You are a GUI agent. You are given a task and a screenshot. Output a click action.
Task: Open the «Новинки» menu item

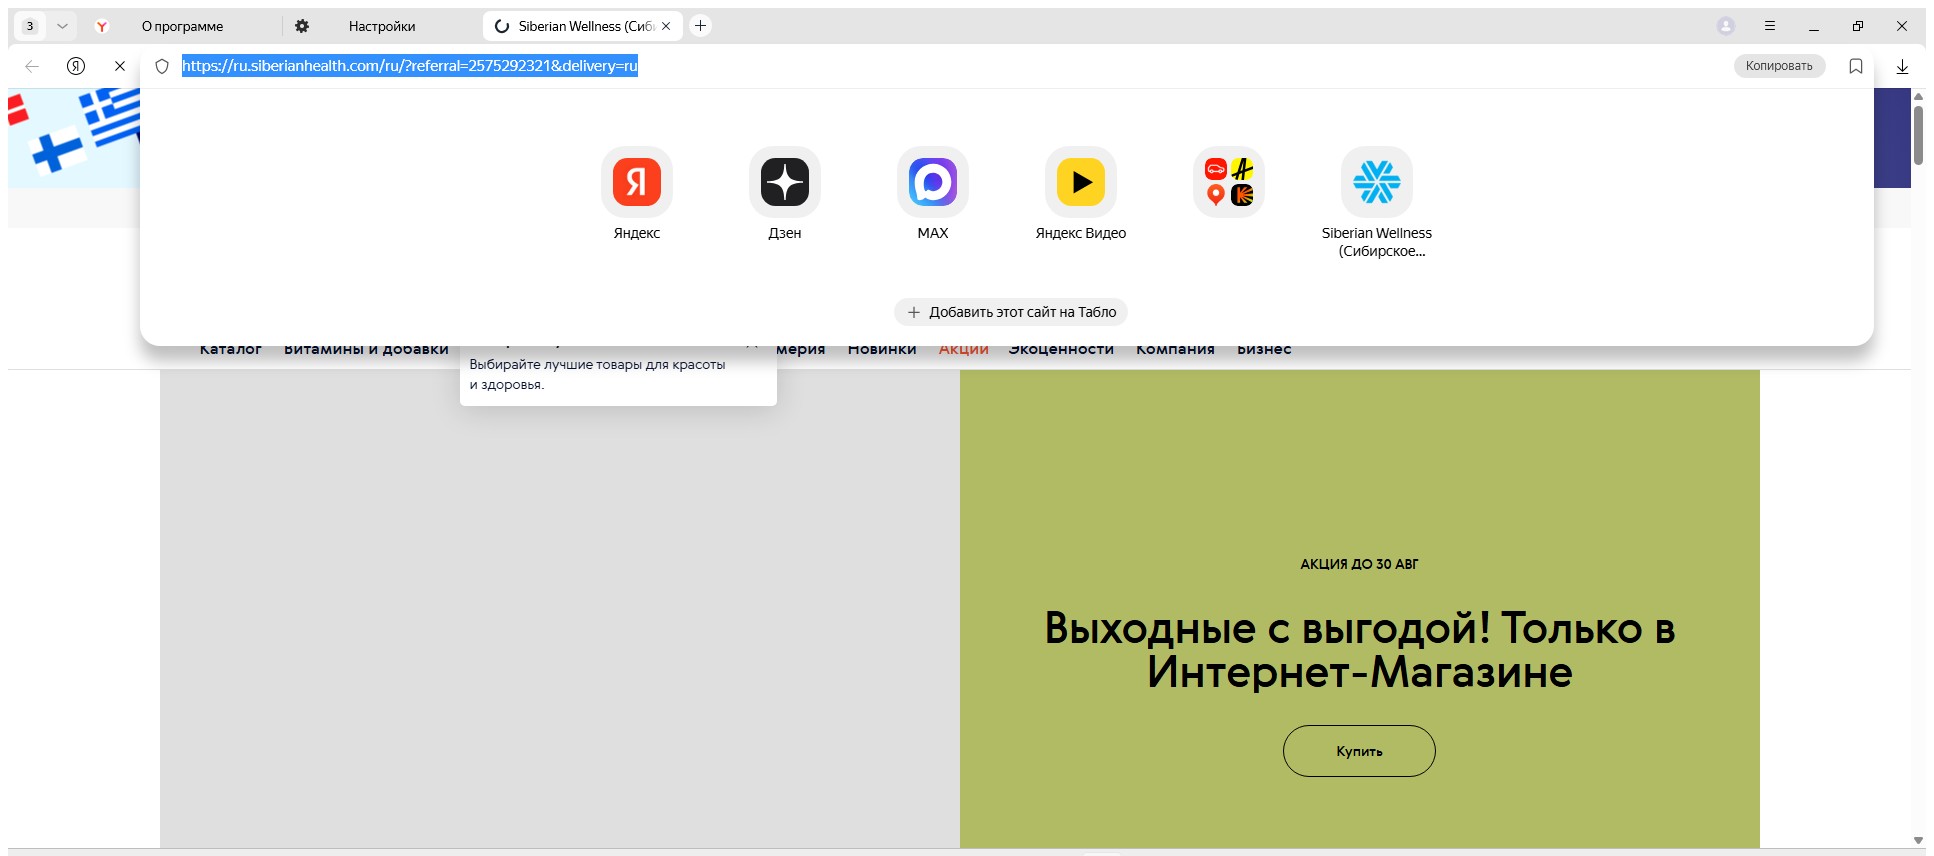click(882, 349)
